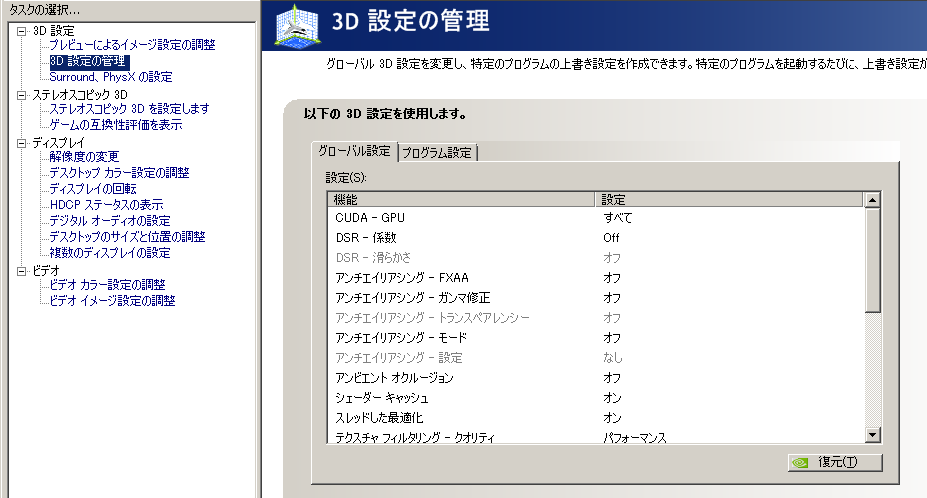Switch to the プログラム設定 tab
The image size is (927, 498).
[437, 153]
